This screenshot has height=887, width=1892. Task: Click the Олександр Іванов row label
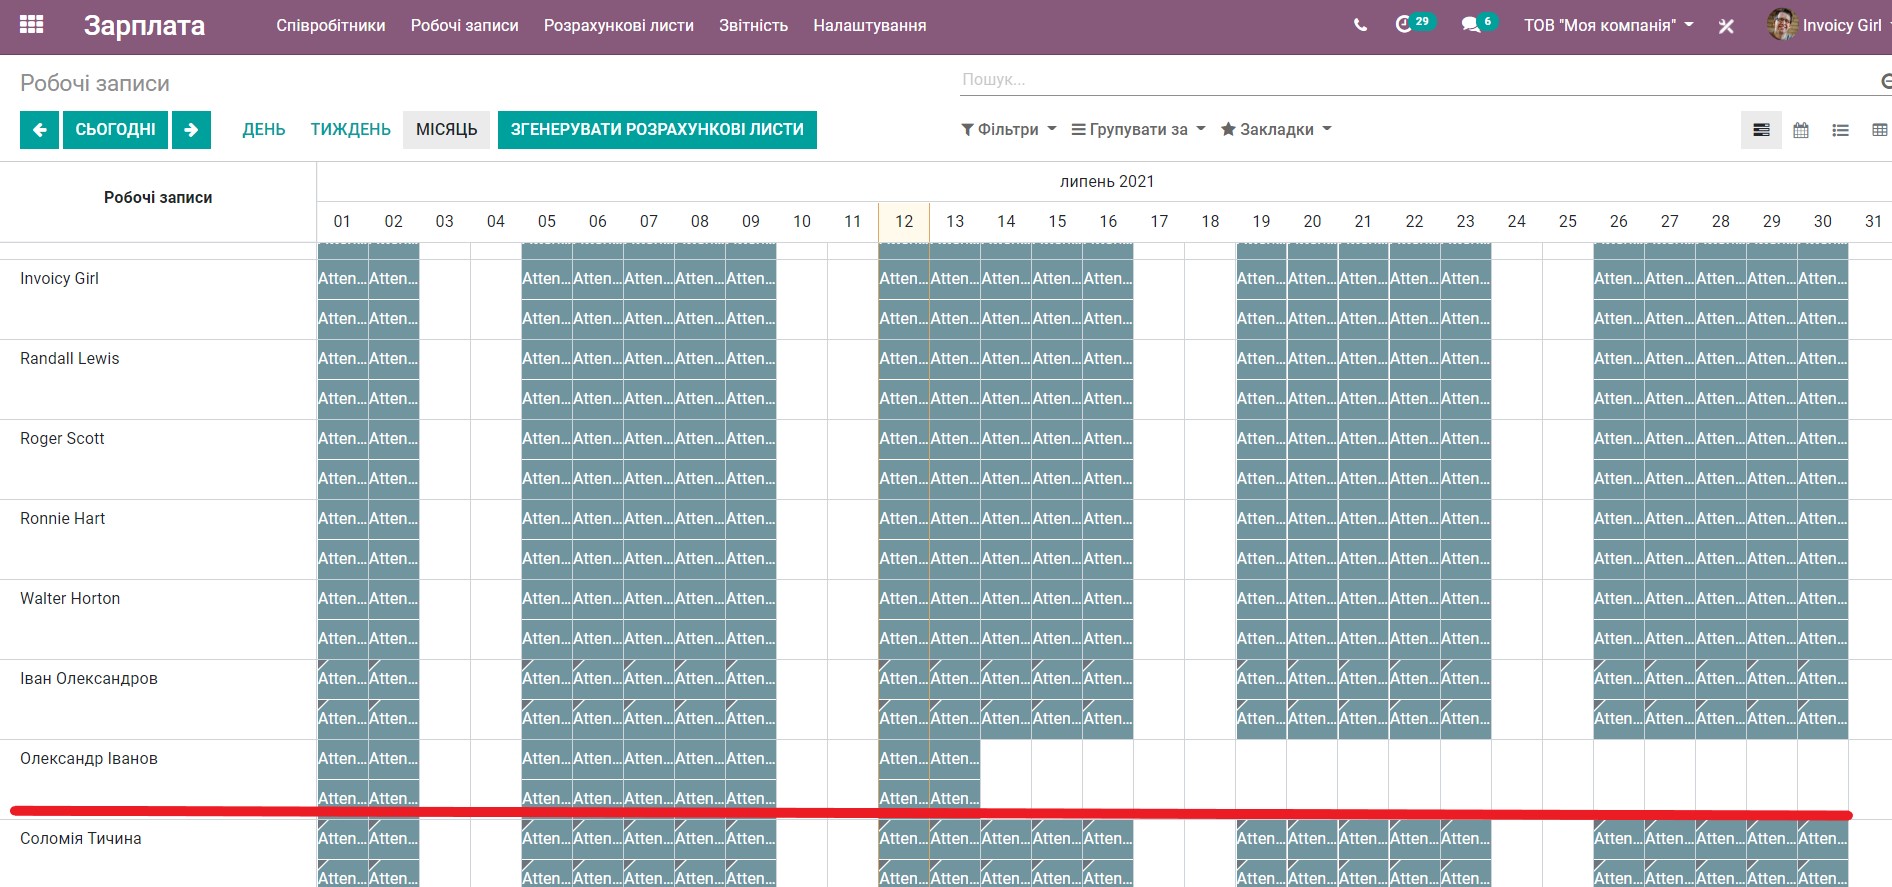click(89, 759)
